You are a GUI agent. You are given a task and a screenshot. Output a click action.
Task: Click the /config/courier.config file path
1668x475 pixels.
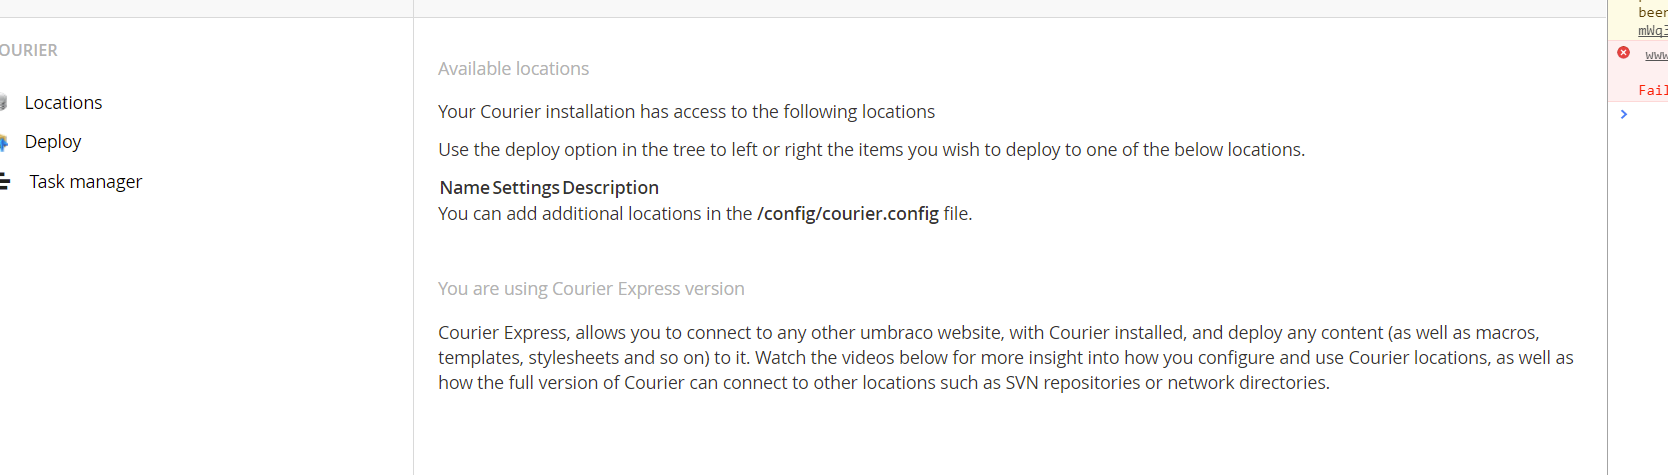pyautogui.click(x=848, y=213)
